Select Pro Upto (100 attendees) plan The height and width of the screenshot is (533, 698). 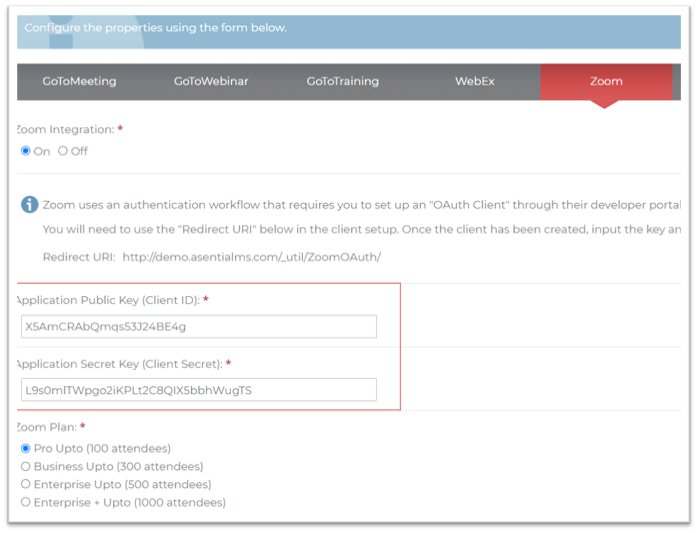point(26,448)
